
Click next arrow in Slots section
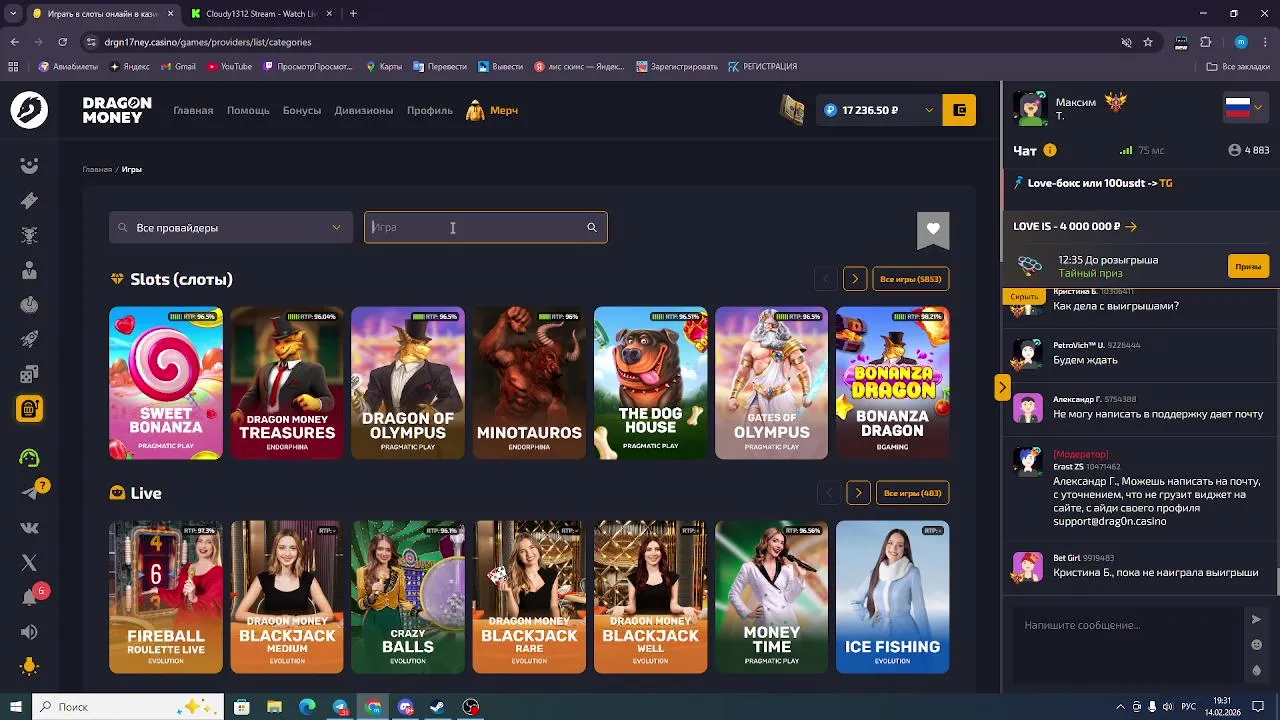[x=855, y=279]
